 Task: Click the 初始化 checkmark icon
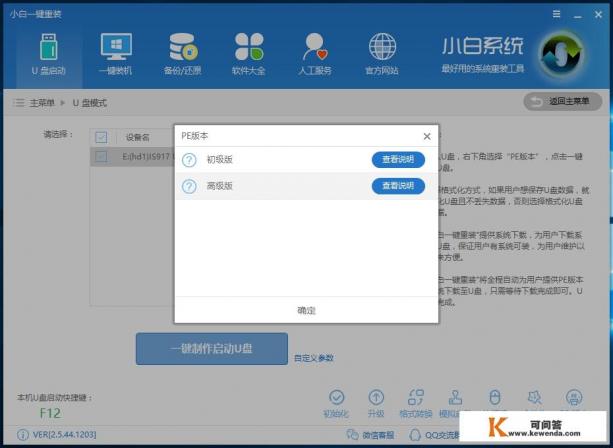[336, 397]
